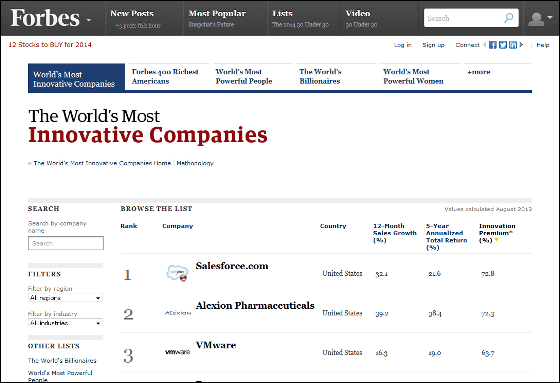Image resolution: width=560 pixels, height=383 pixels.
Task: Open the VMware company name
Action: click(x=216, y=345)
